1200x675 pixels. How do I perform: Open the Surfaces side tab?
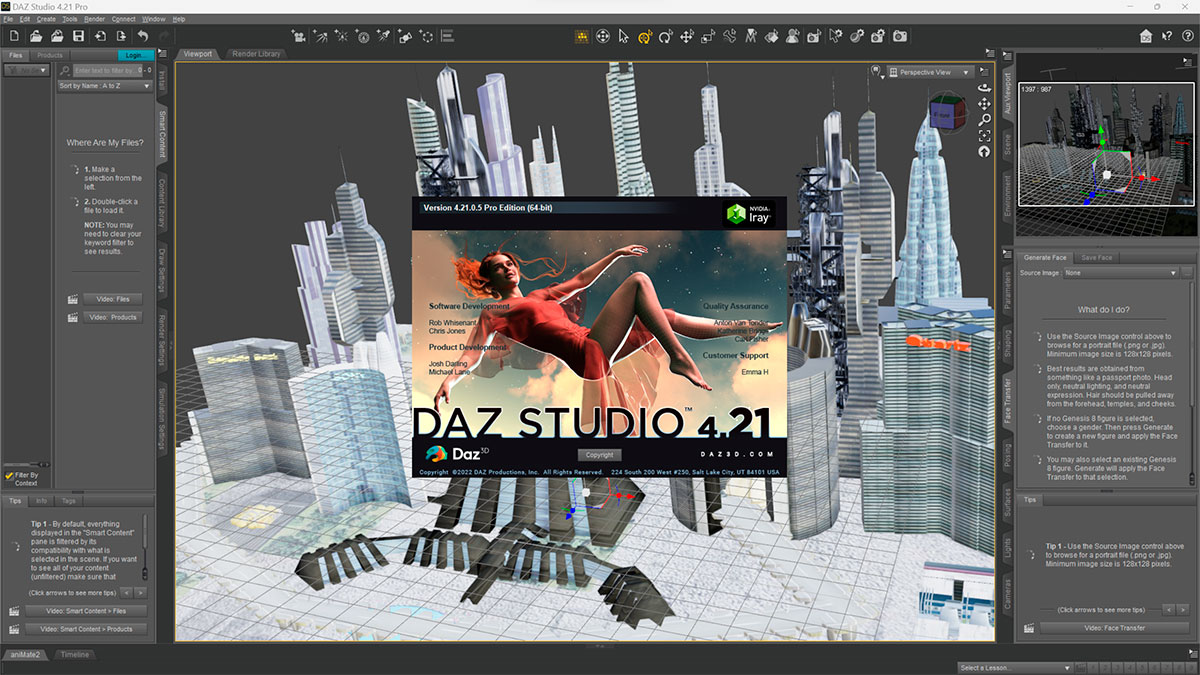[1007, 502]
